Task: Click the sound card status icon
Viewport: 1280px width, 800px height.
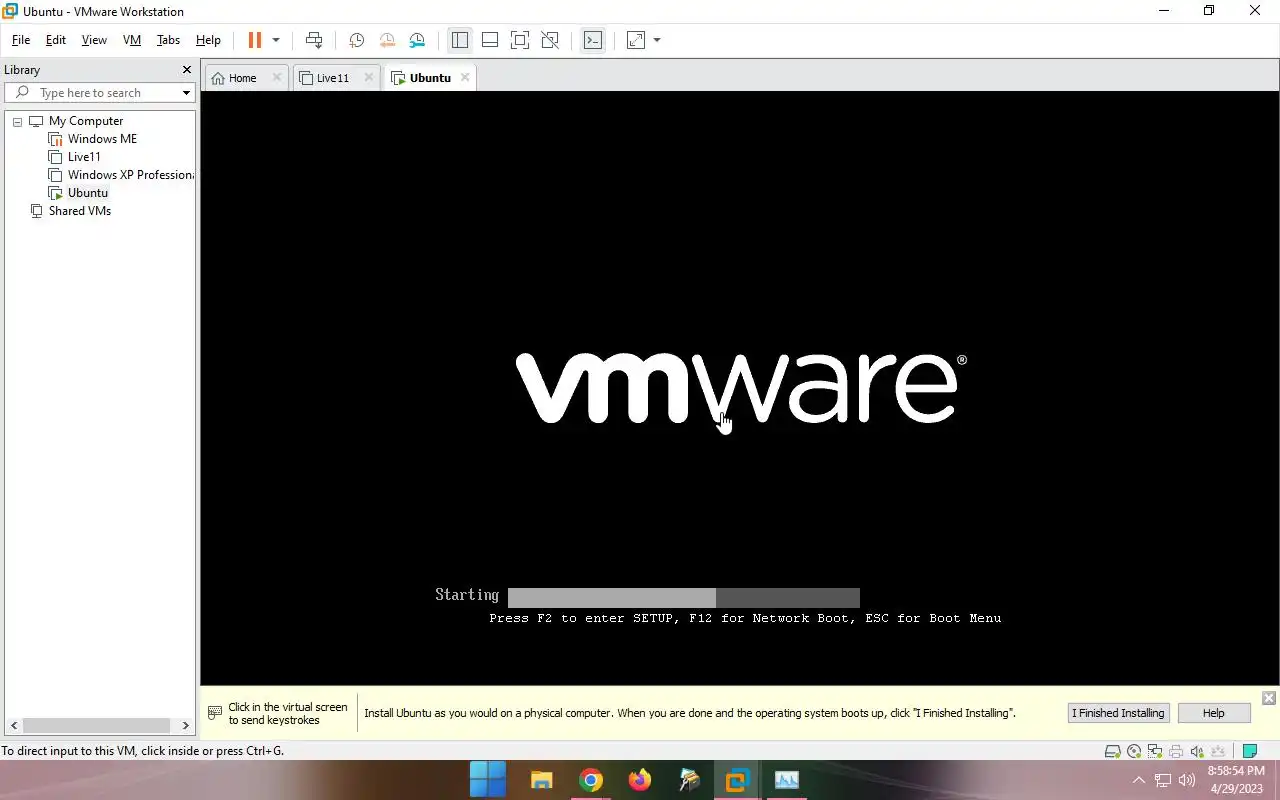Action: (x=1197, y=751)
